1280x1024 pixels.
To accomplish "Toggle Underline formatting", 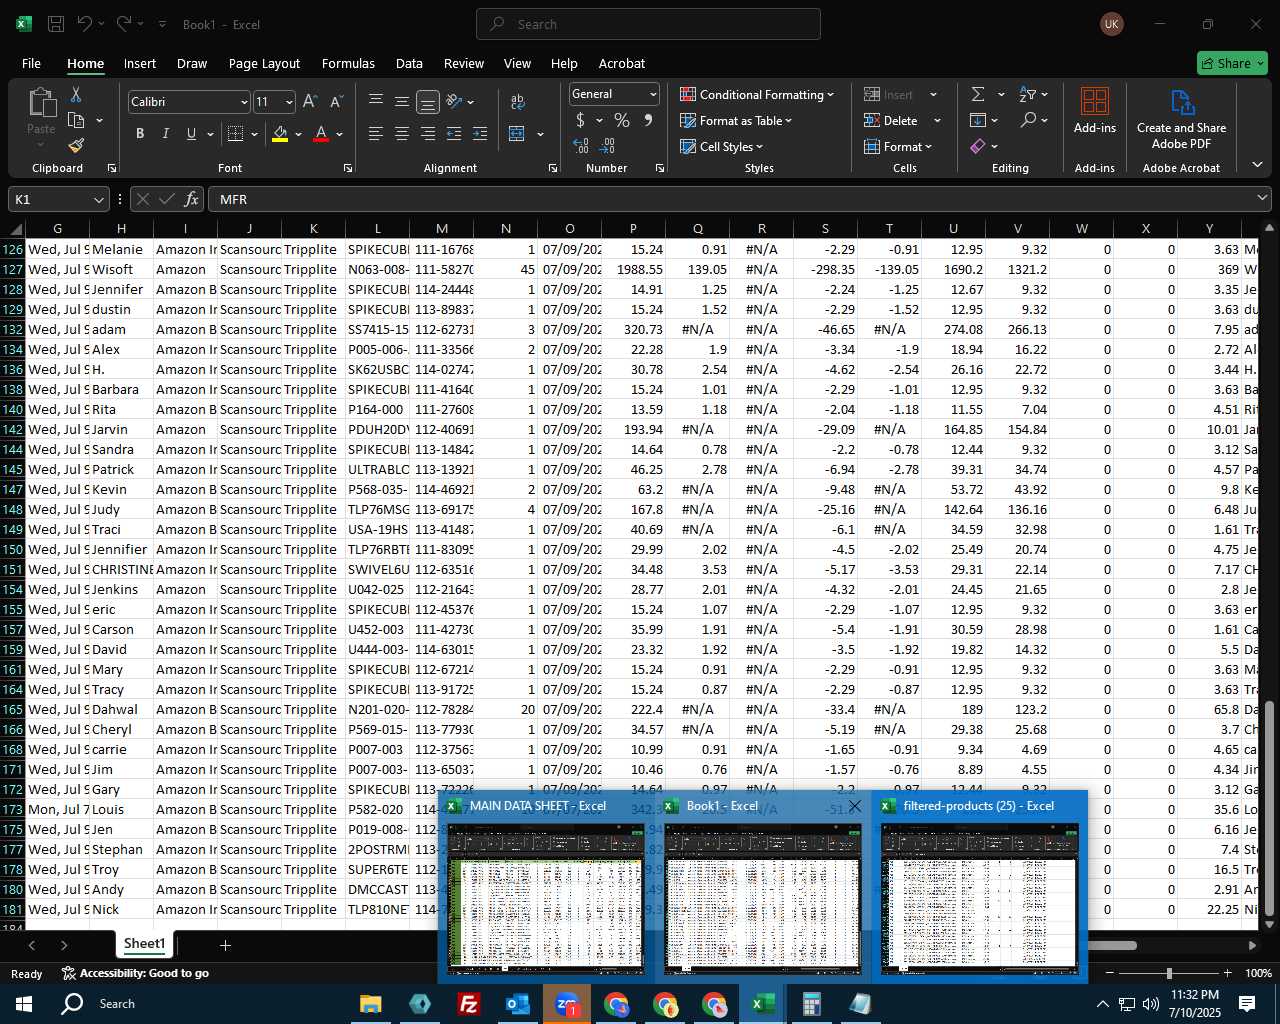I will click(x=191, y=134).
